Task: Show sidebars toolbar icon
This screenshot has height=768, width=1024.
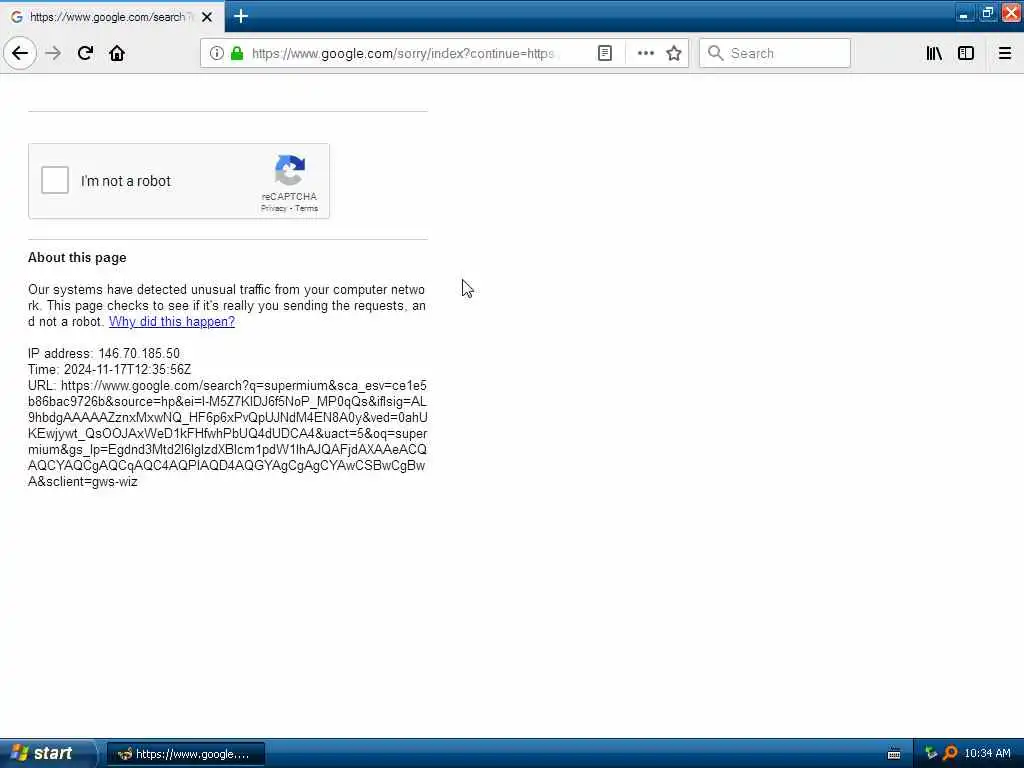Action: click(966, 53)
